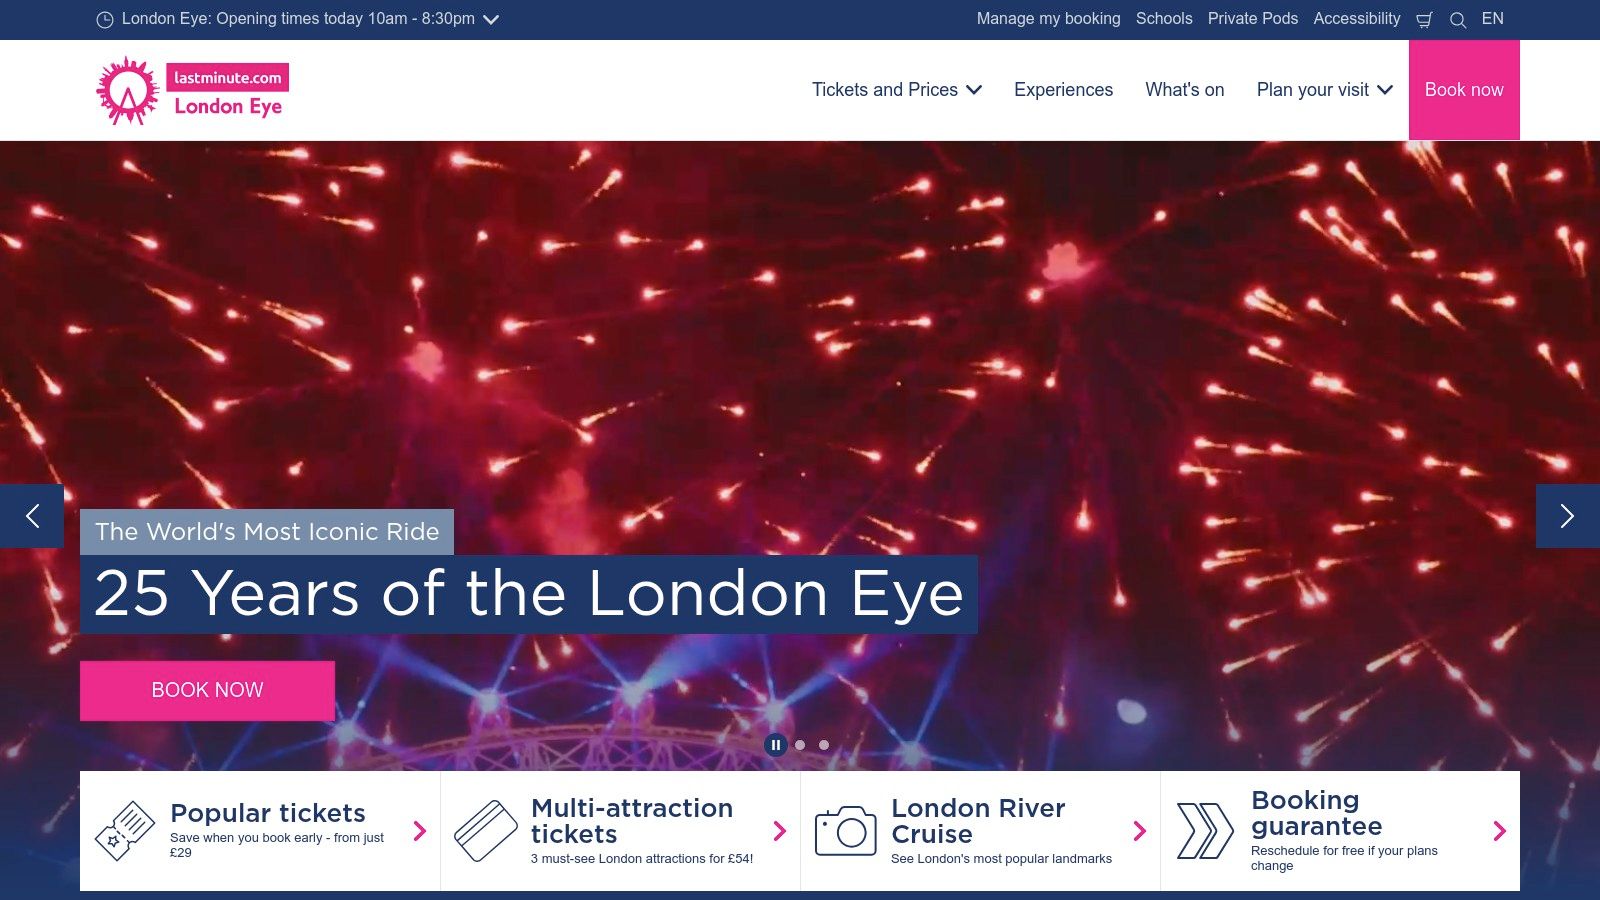
Task: Open the shopping basket icon
Action: [x=1425, y=20]
